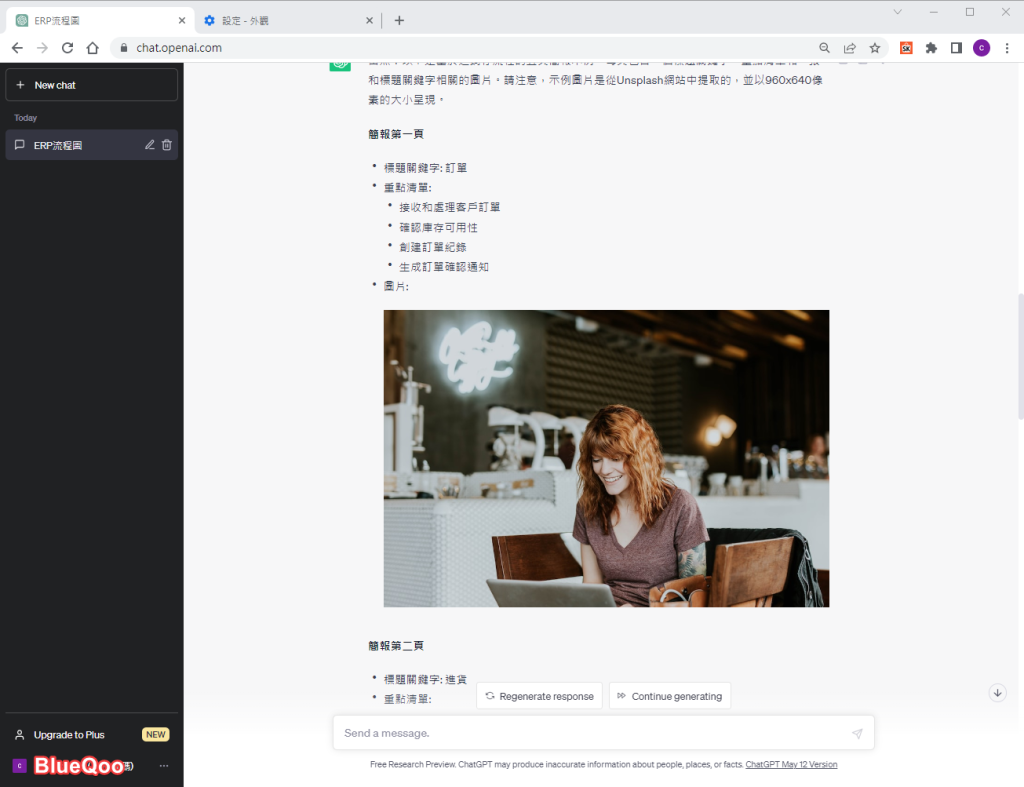The height and width of the screenshot is (787, 1024).
Task: Open the browser Extensions puzzle icon
Action: click(x=931, y=48)
